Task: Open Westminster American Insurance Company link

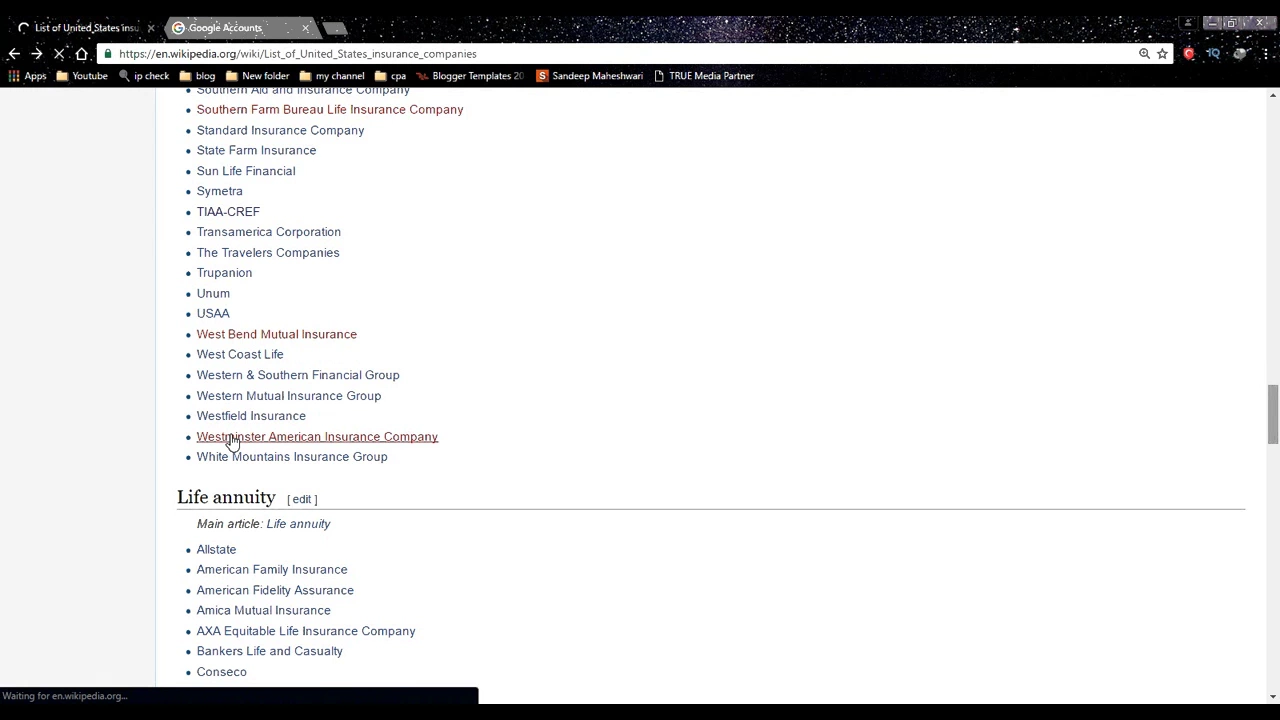Action: (317, 437)
